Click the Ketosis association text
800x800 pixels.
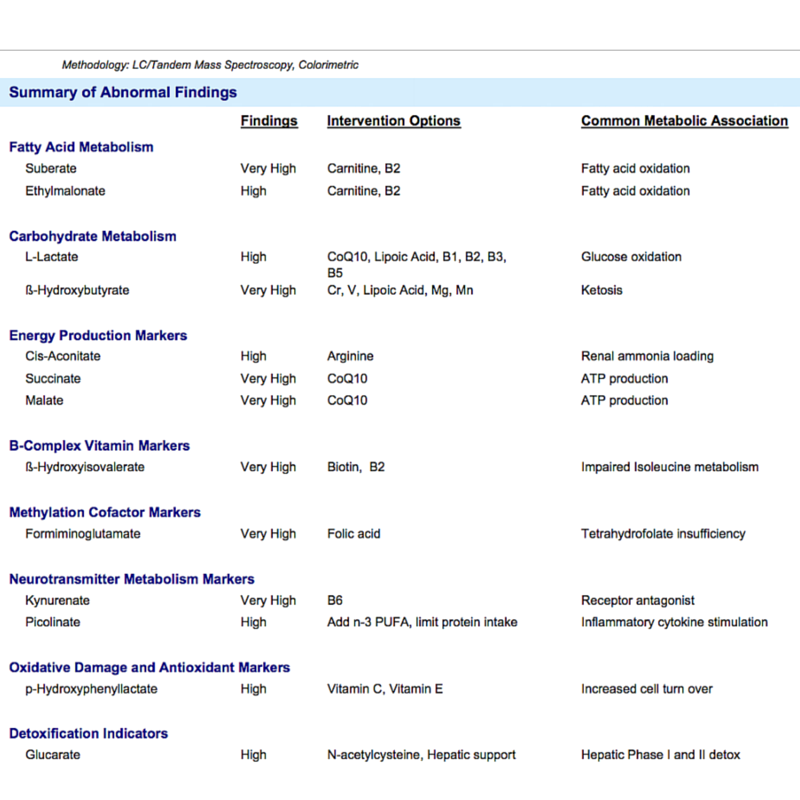[x=601, y=290]
